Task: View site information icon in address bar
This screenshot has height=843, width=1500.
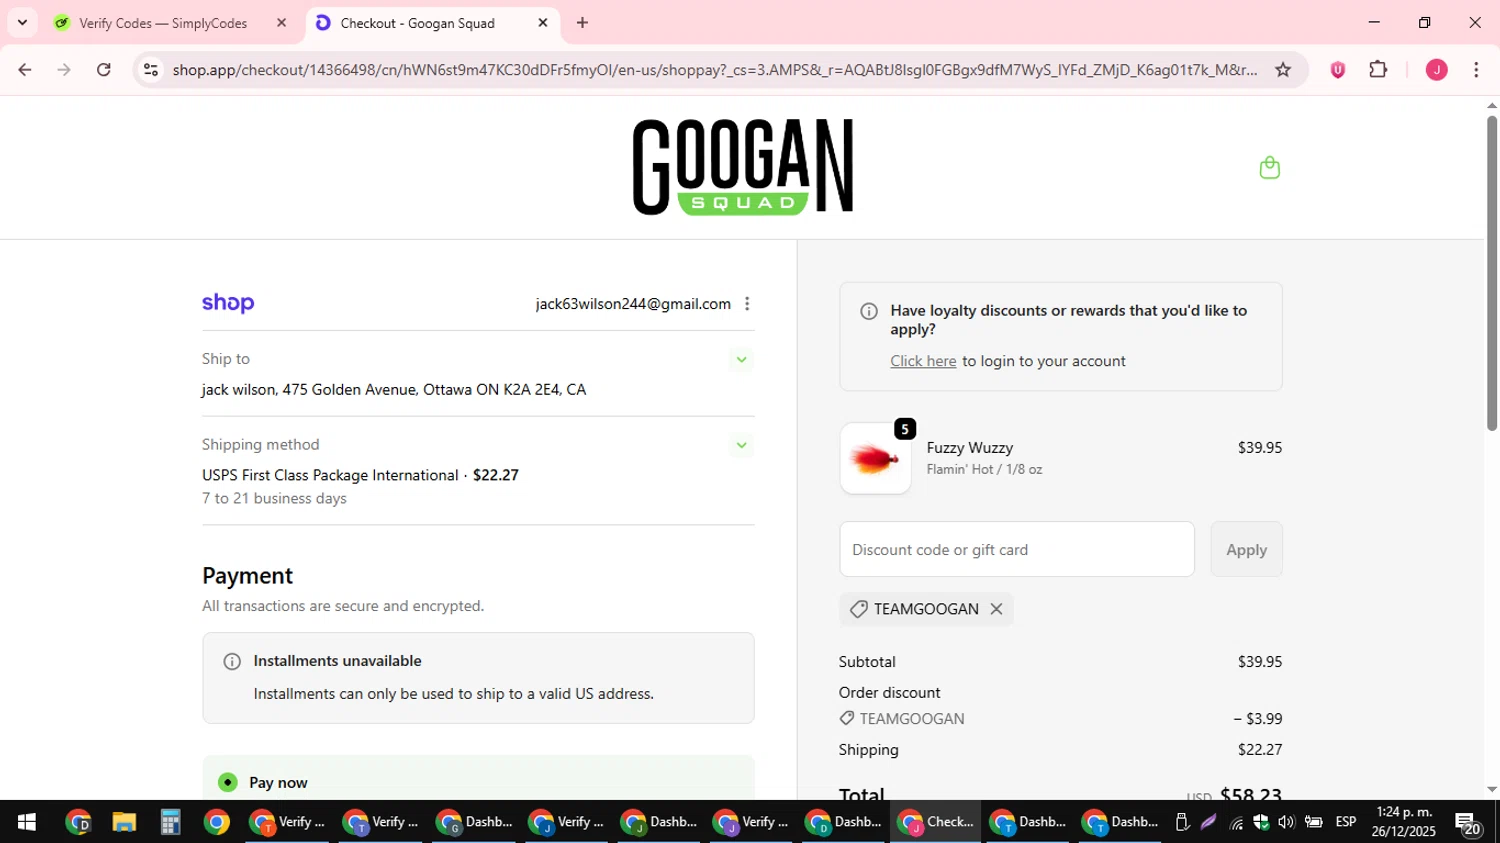Action: click(x=151, y=70)
